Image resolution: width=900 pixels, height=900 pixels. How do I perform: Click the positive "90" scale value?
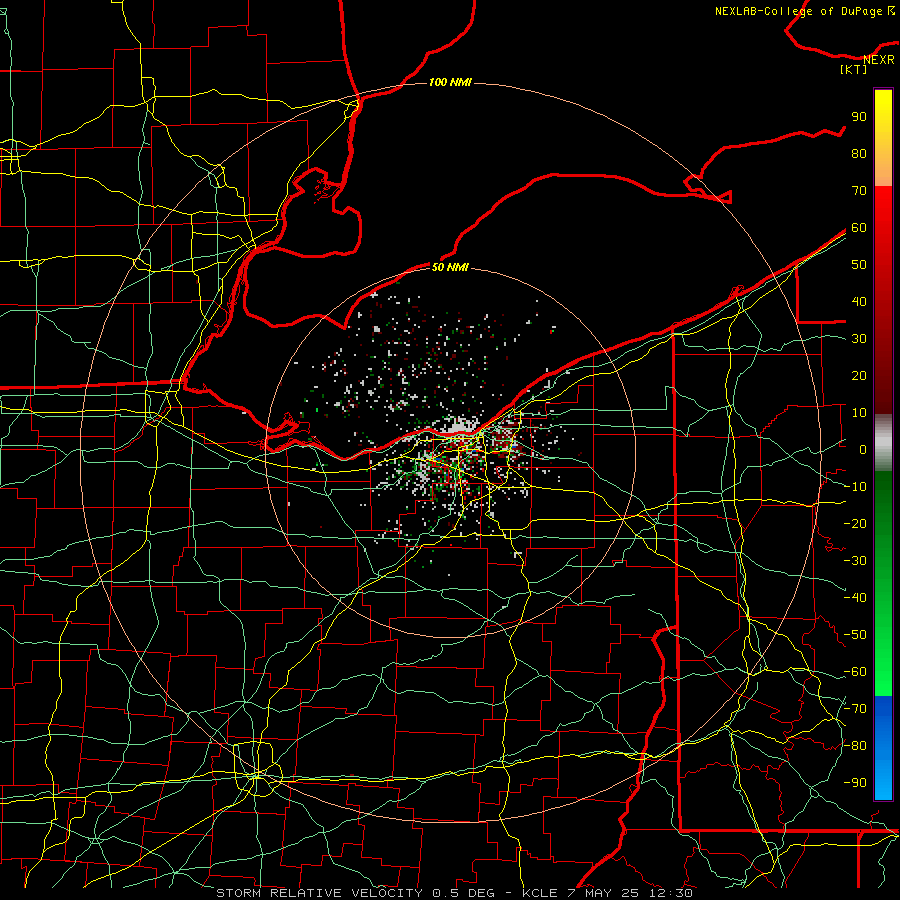pos(859,117)
